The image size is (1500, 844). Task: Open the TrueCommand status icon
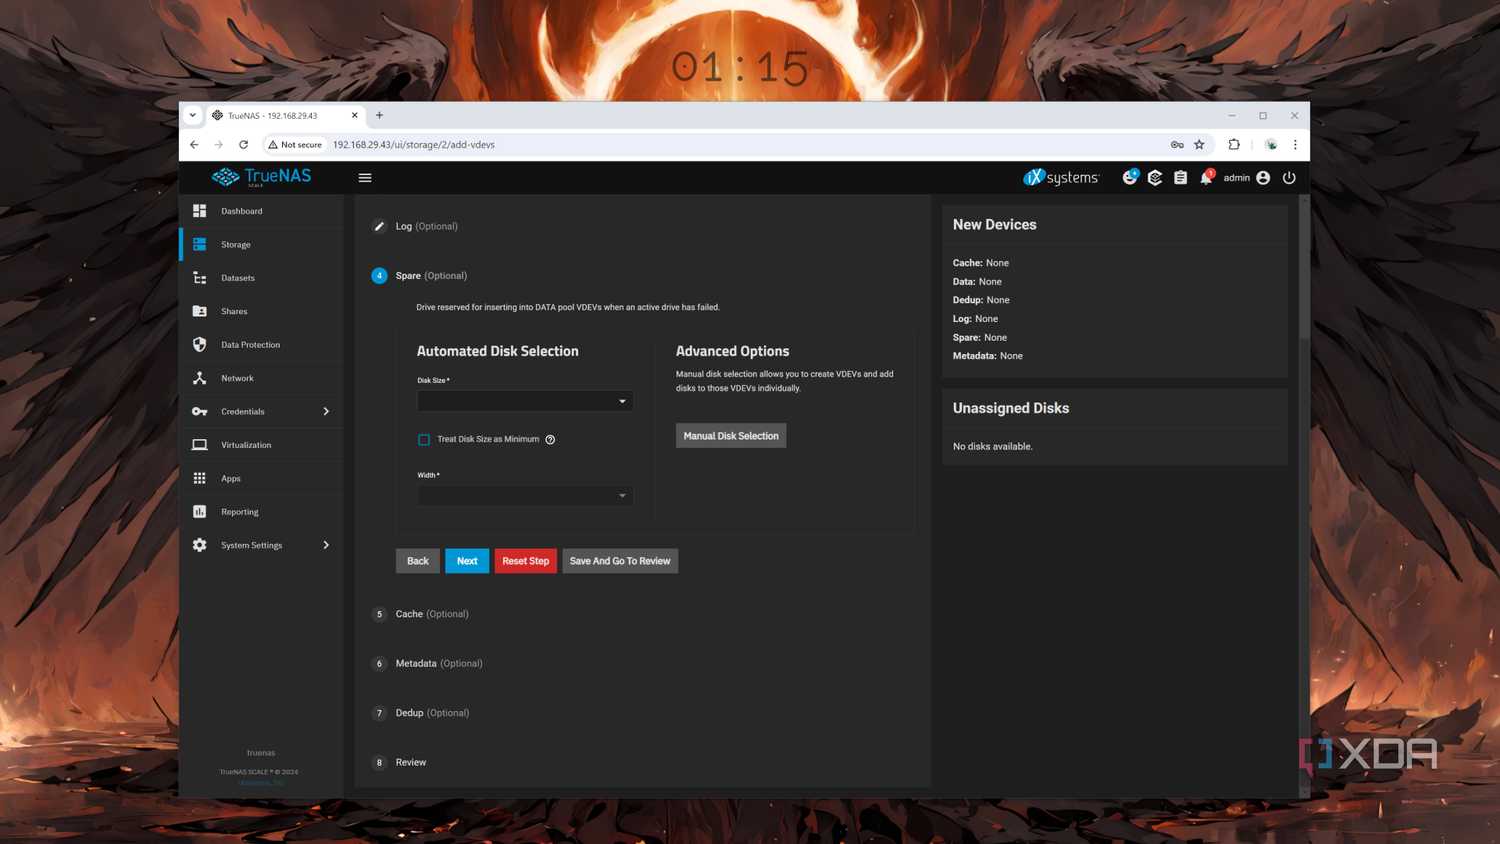pos(1129,177)
